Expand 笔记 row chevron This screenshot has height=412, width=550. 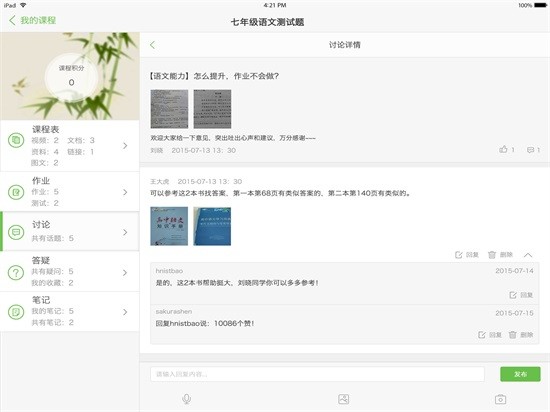click(x=125, y=312)
